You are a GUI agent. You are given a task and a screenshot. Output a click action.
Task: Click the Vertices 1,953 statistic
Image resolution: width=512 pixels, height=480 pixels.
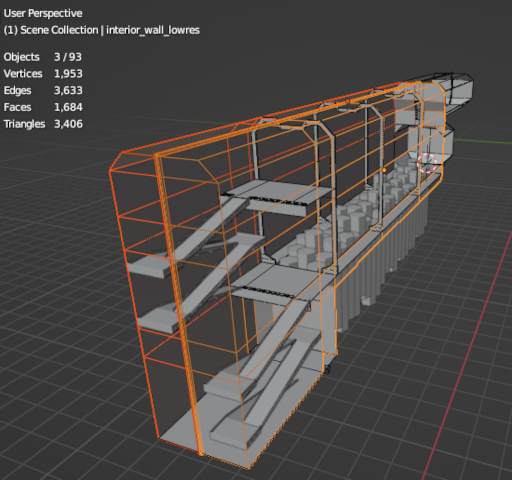coord(43,74)
